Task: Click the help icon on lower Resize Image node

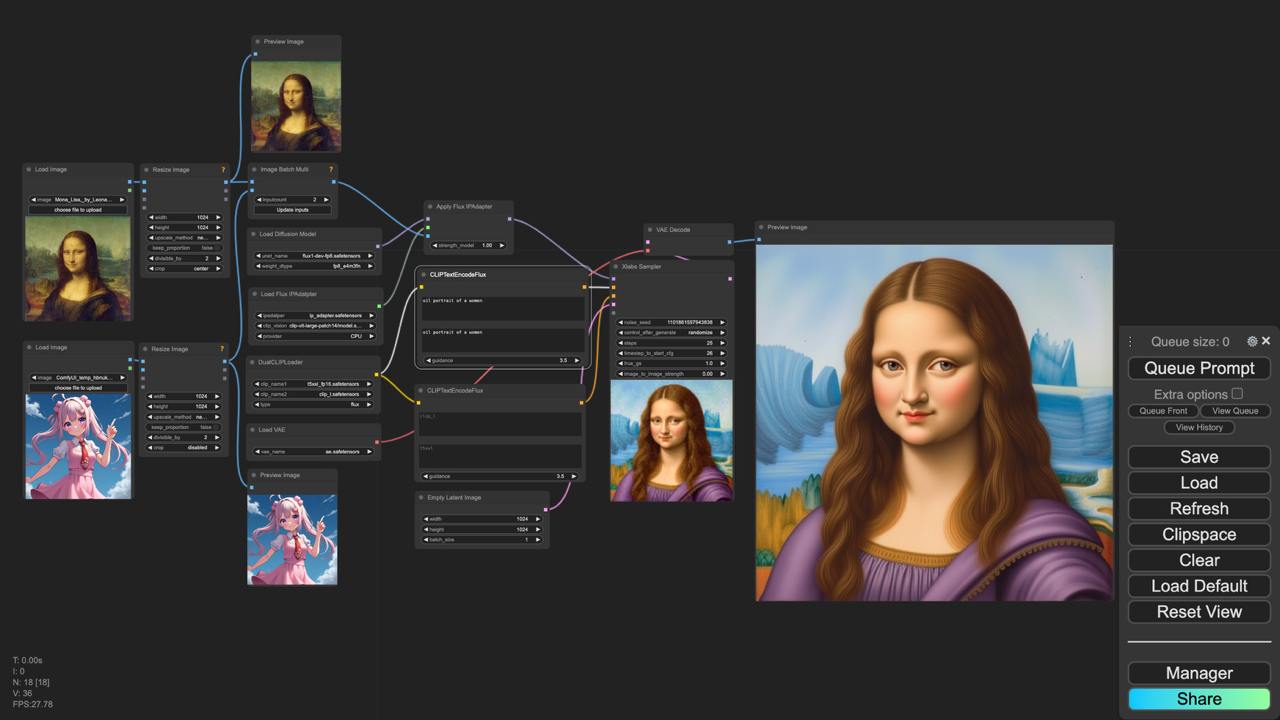Action: point(222,349)
